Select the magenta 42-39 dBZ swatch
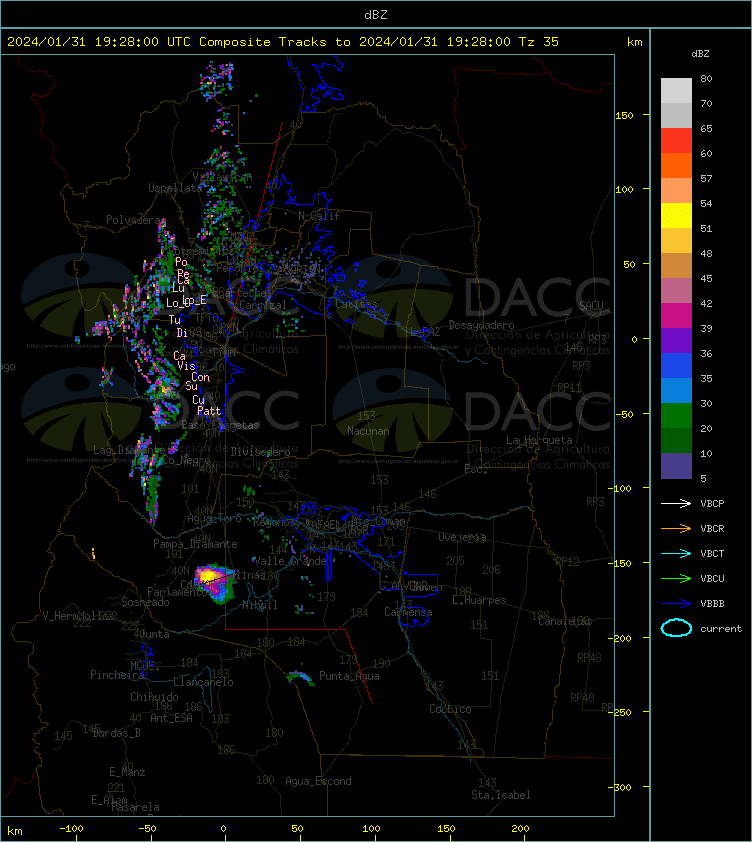Screen dimensions: 752x842 coord(676,315)
